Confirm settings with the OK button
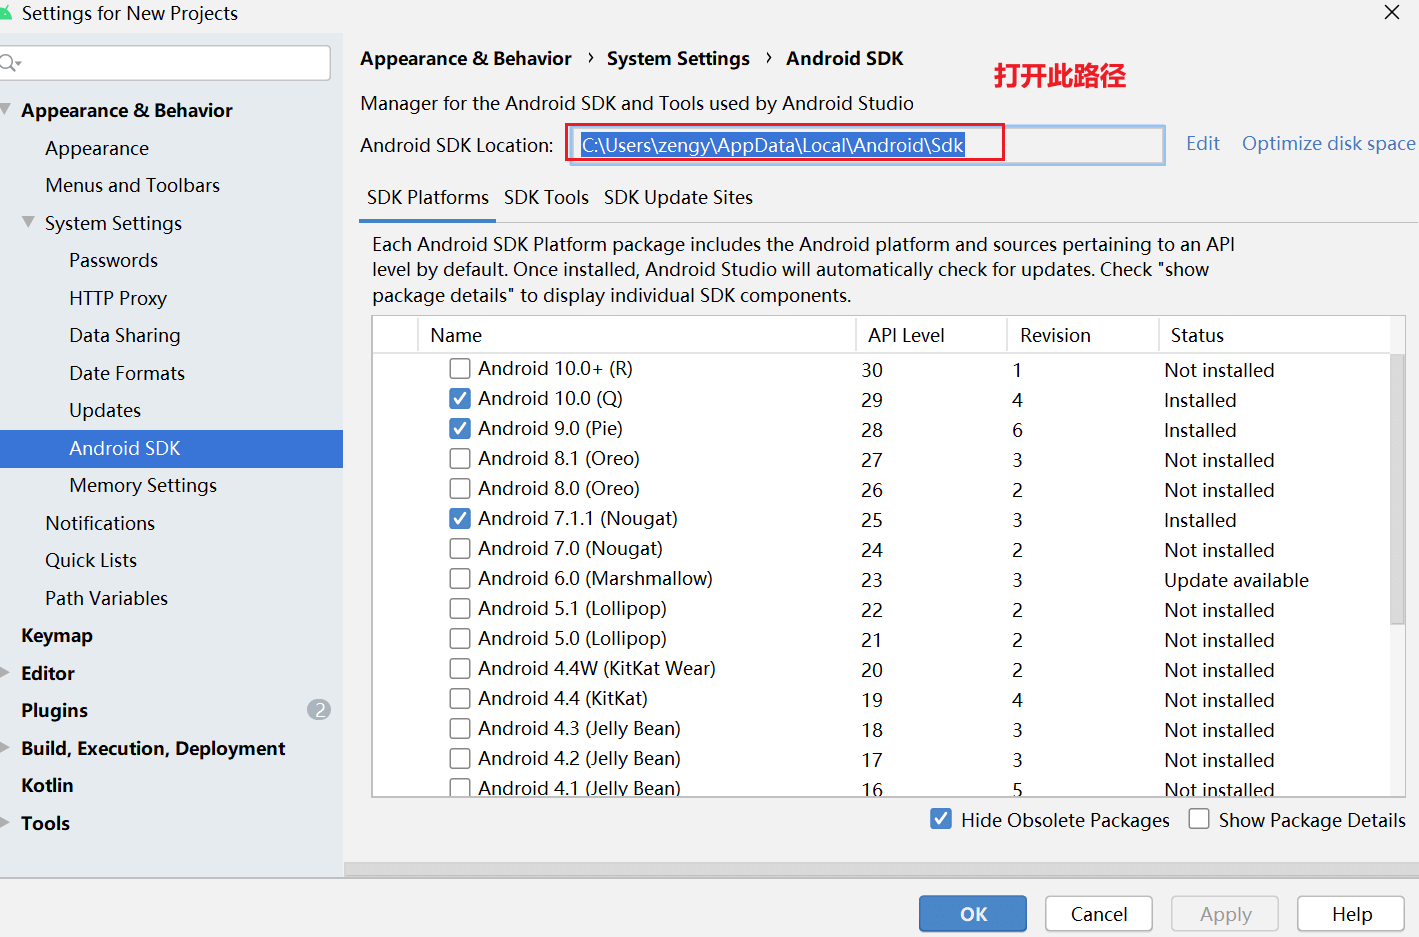Image resolution: width=1419 pixels, height=937 pixels. click(973, 914)
